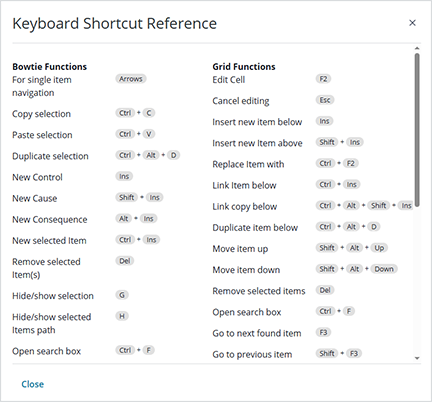Click the Ins key badge next to New Control
The image size is (432, 402).
tap(124, 176)
